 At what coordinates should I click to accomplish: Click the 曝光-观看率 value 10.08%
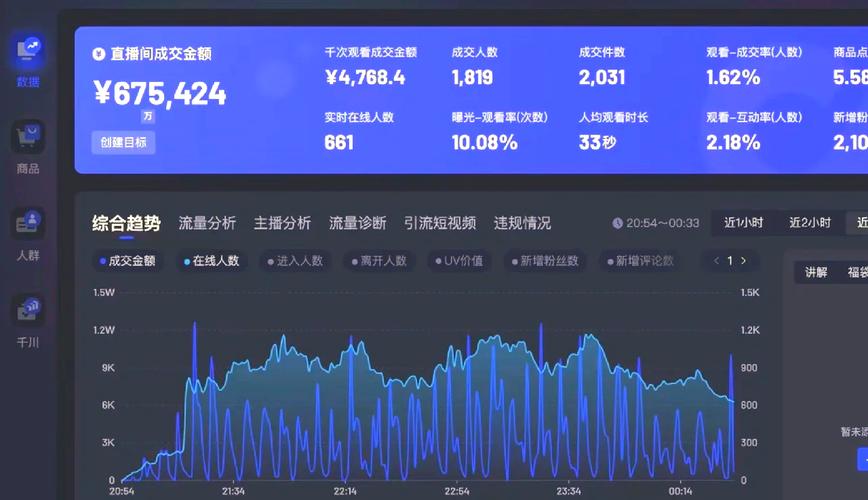coord(484,143)
